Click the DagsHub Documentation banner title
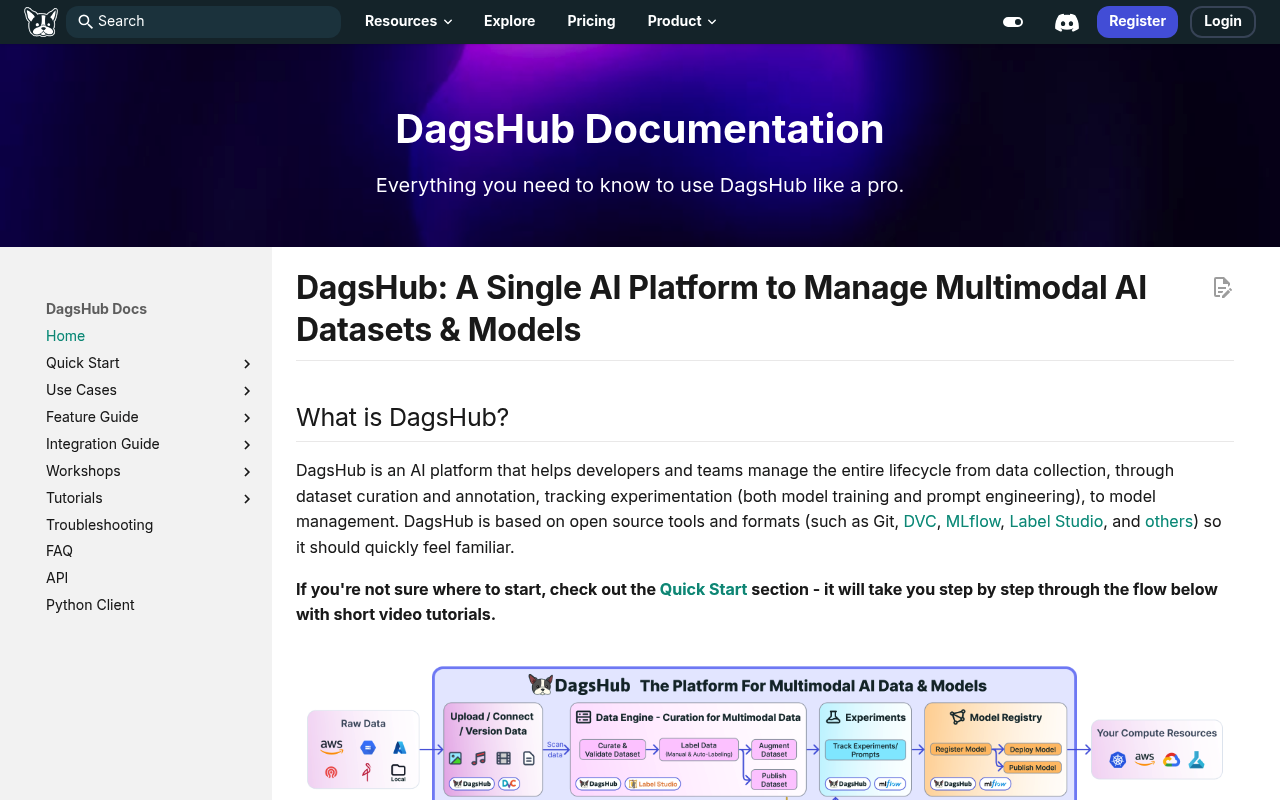1280x800 pixels. click(640, 129)
